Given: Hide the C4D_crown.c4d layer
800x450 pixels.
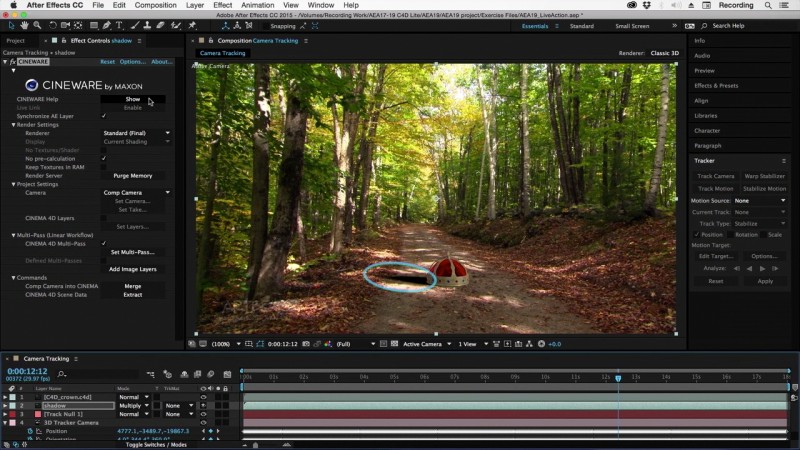Looking at the screenshot, I should tap(203, 397).
